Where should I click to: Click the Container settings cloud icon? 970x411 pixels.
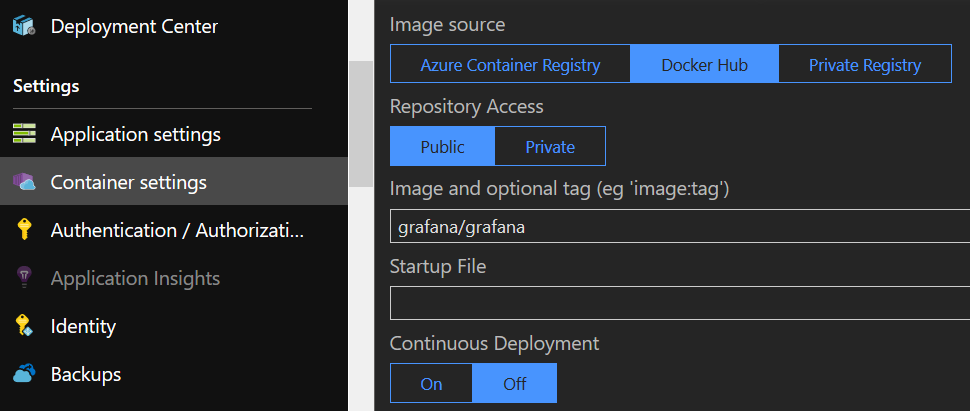pyautogui.click(x=24, y=182)
